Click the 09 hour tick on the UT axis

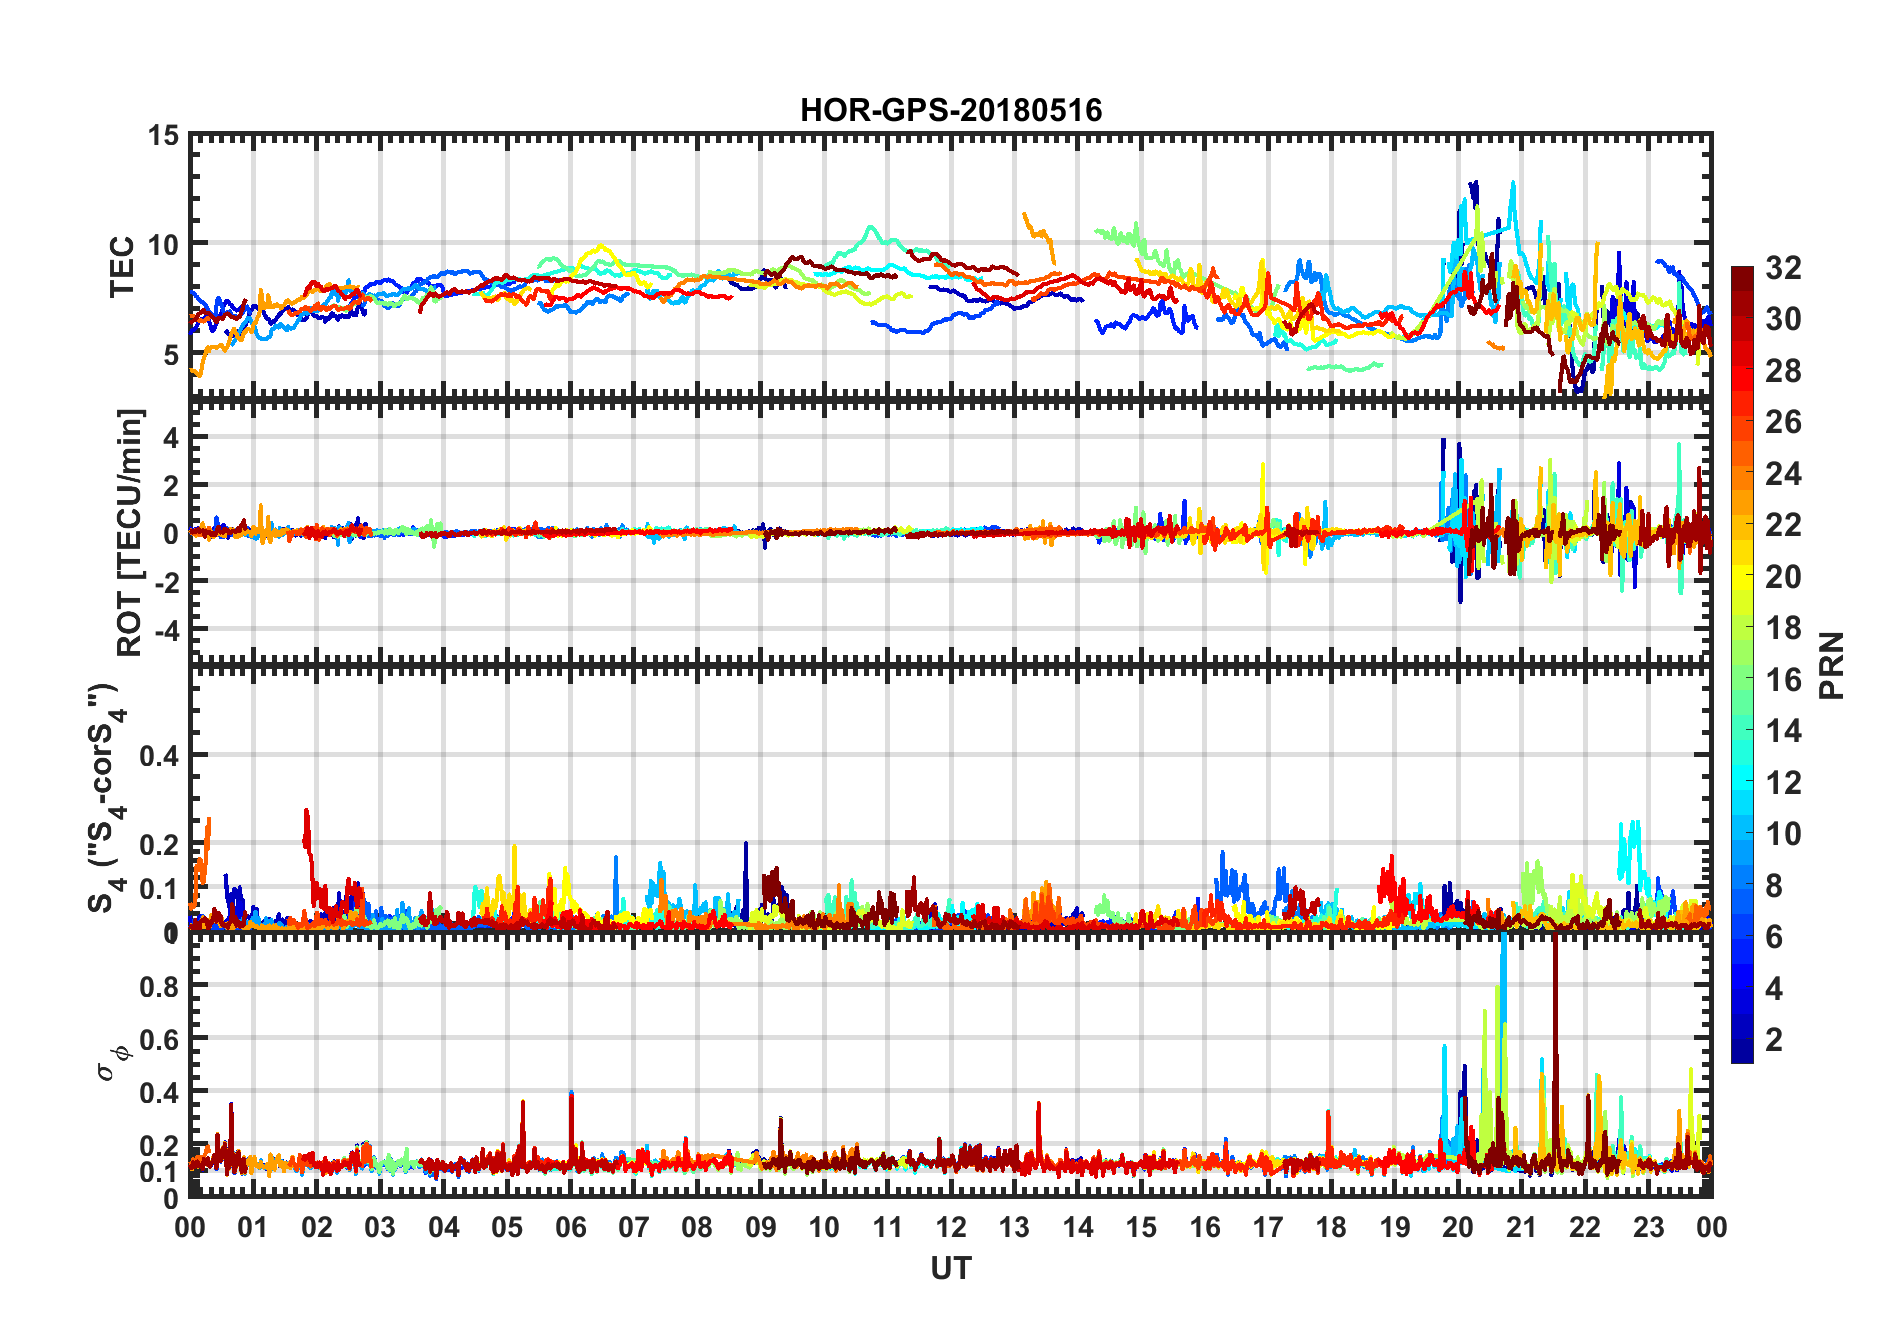(761, 1227)
